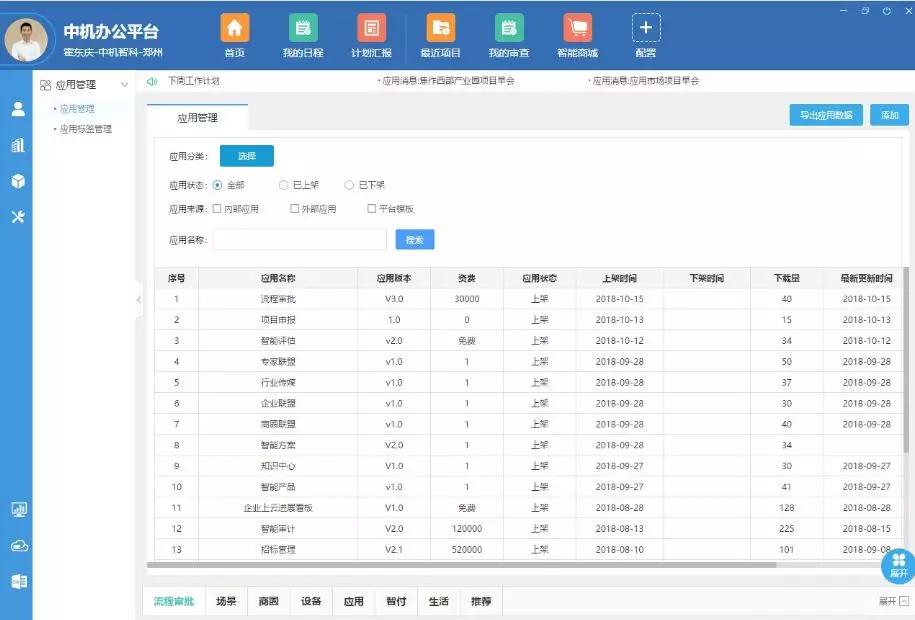
Task: Click the 导出应用数据 button
Action: [826, 115]
